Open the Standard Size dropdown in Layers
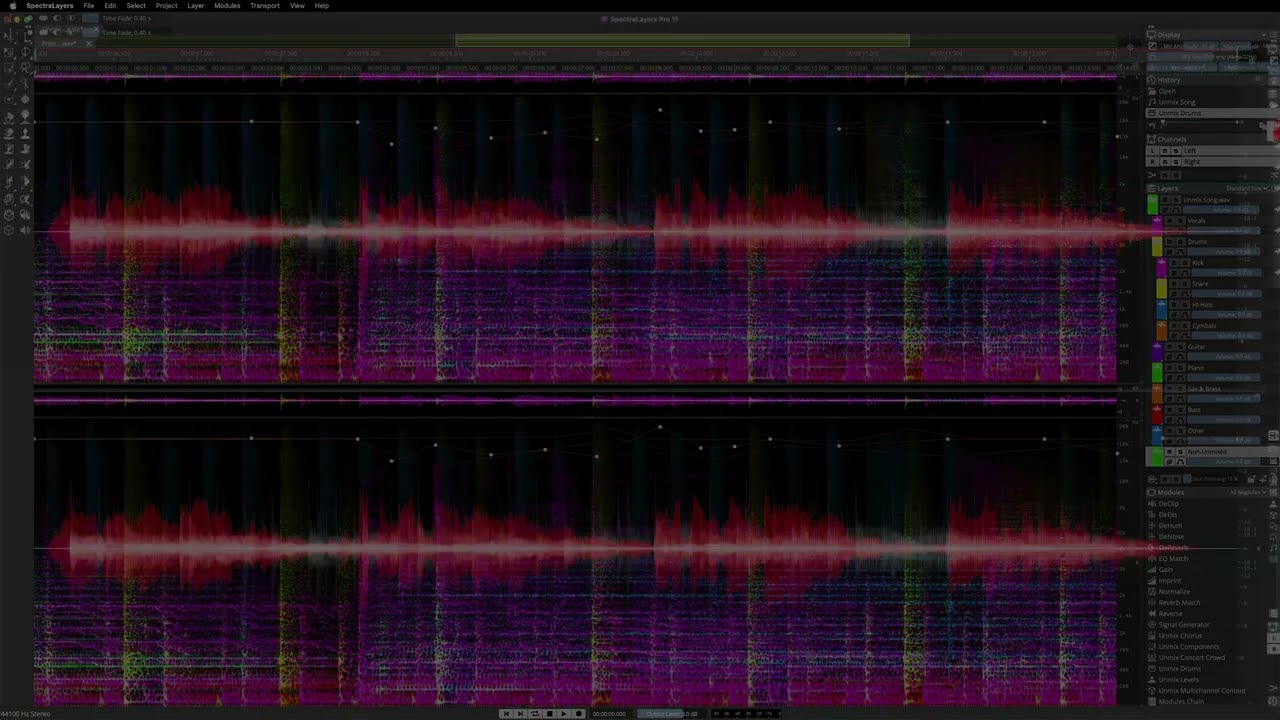1280x720 pixels. (1246, 188)
